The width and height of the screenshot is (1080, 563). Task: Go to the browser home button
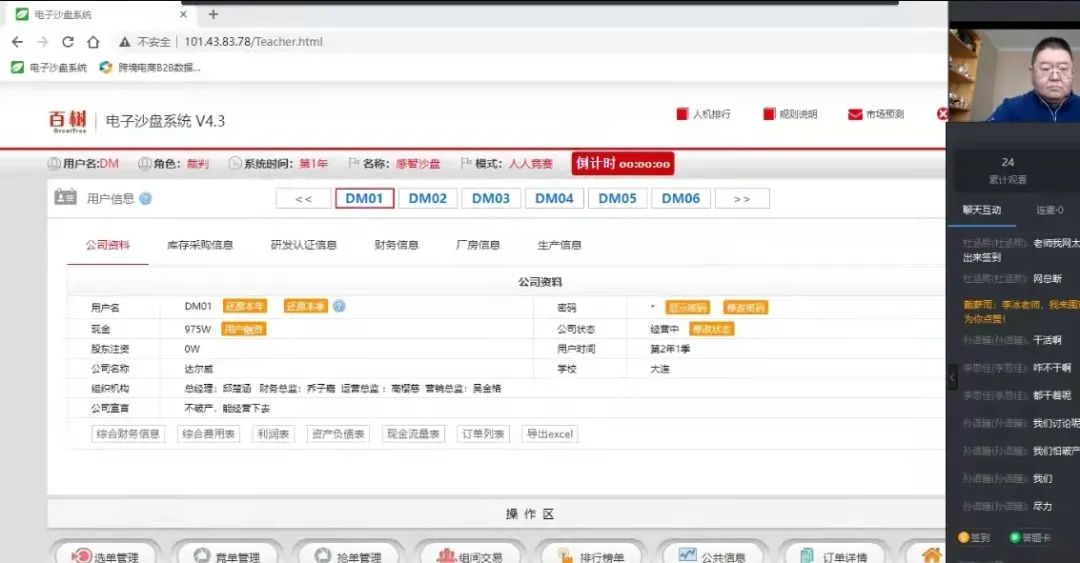[x=93, y=42]
